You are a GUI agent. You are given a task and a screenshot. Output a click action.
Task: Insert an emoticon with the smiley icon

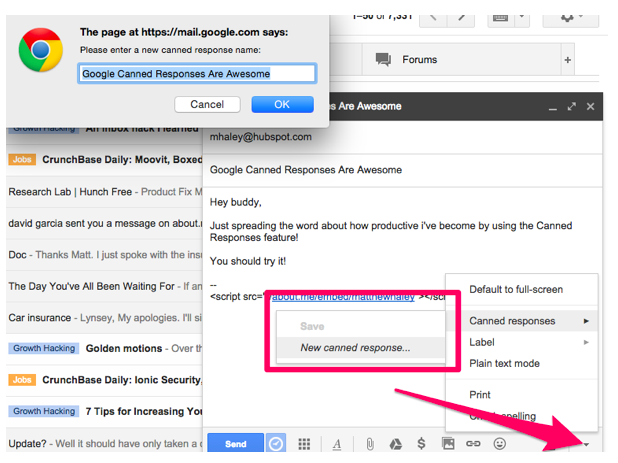(x=499, y=444)
